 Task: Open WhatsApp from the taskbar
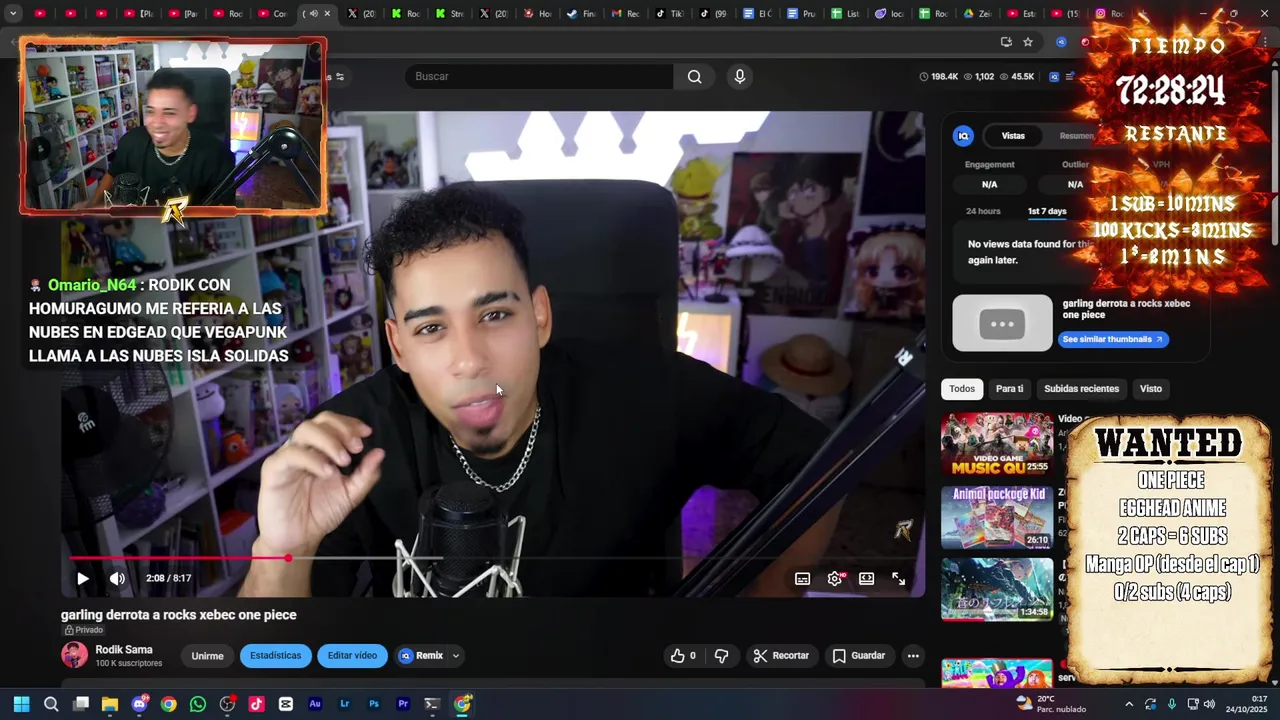198,704
